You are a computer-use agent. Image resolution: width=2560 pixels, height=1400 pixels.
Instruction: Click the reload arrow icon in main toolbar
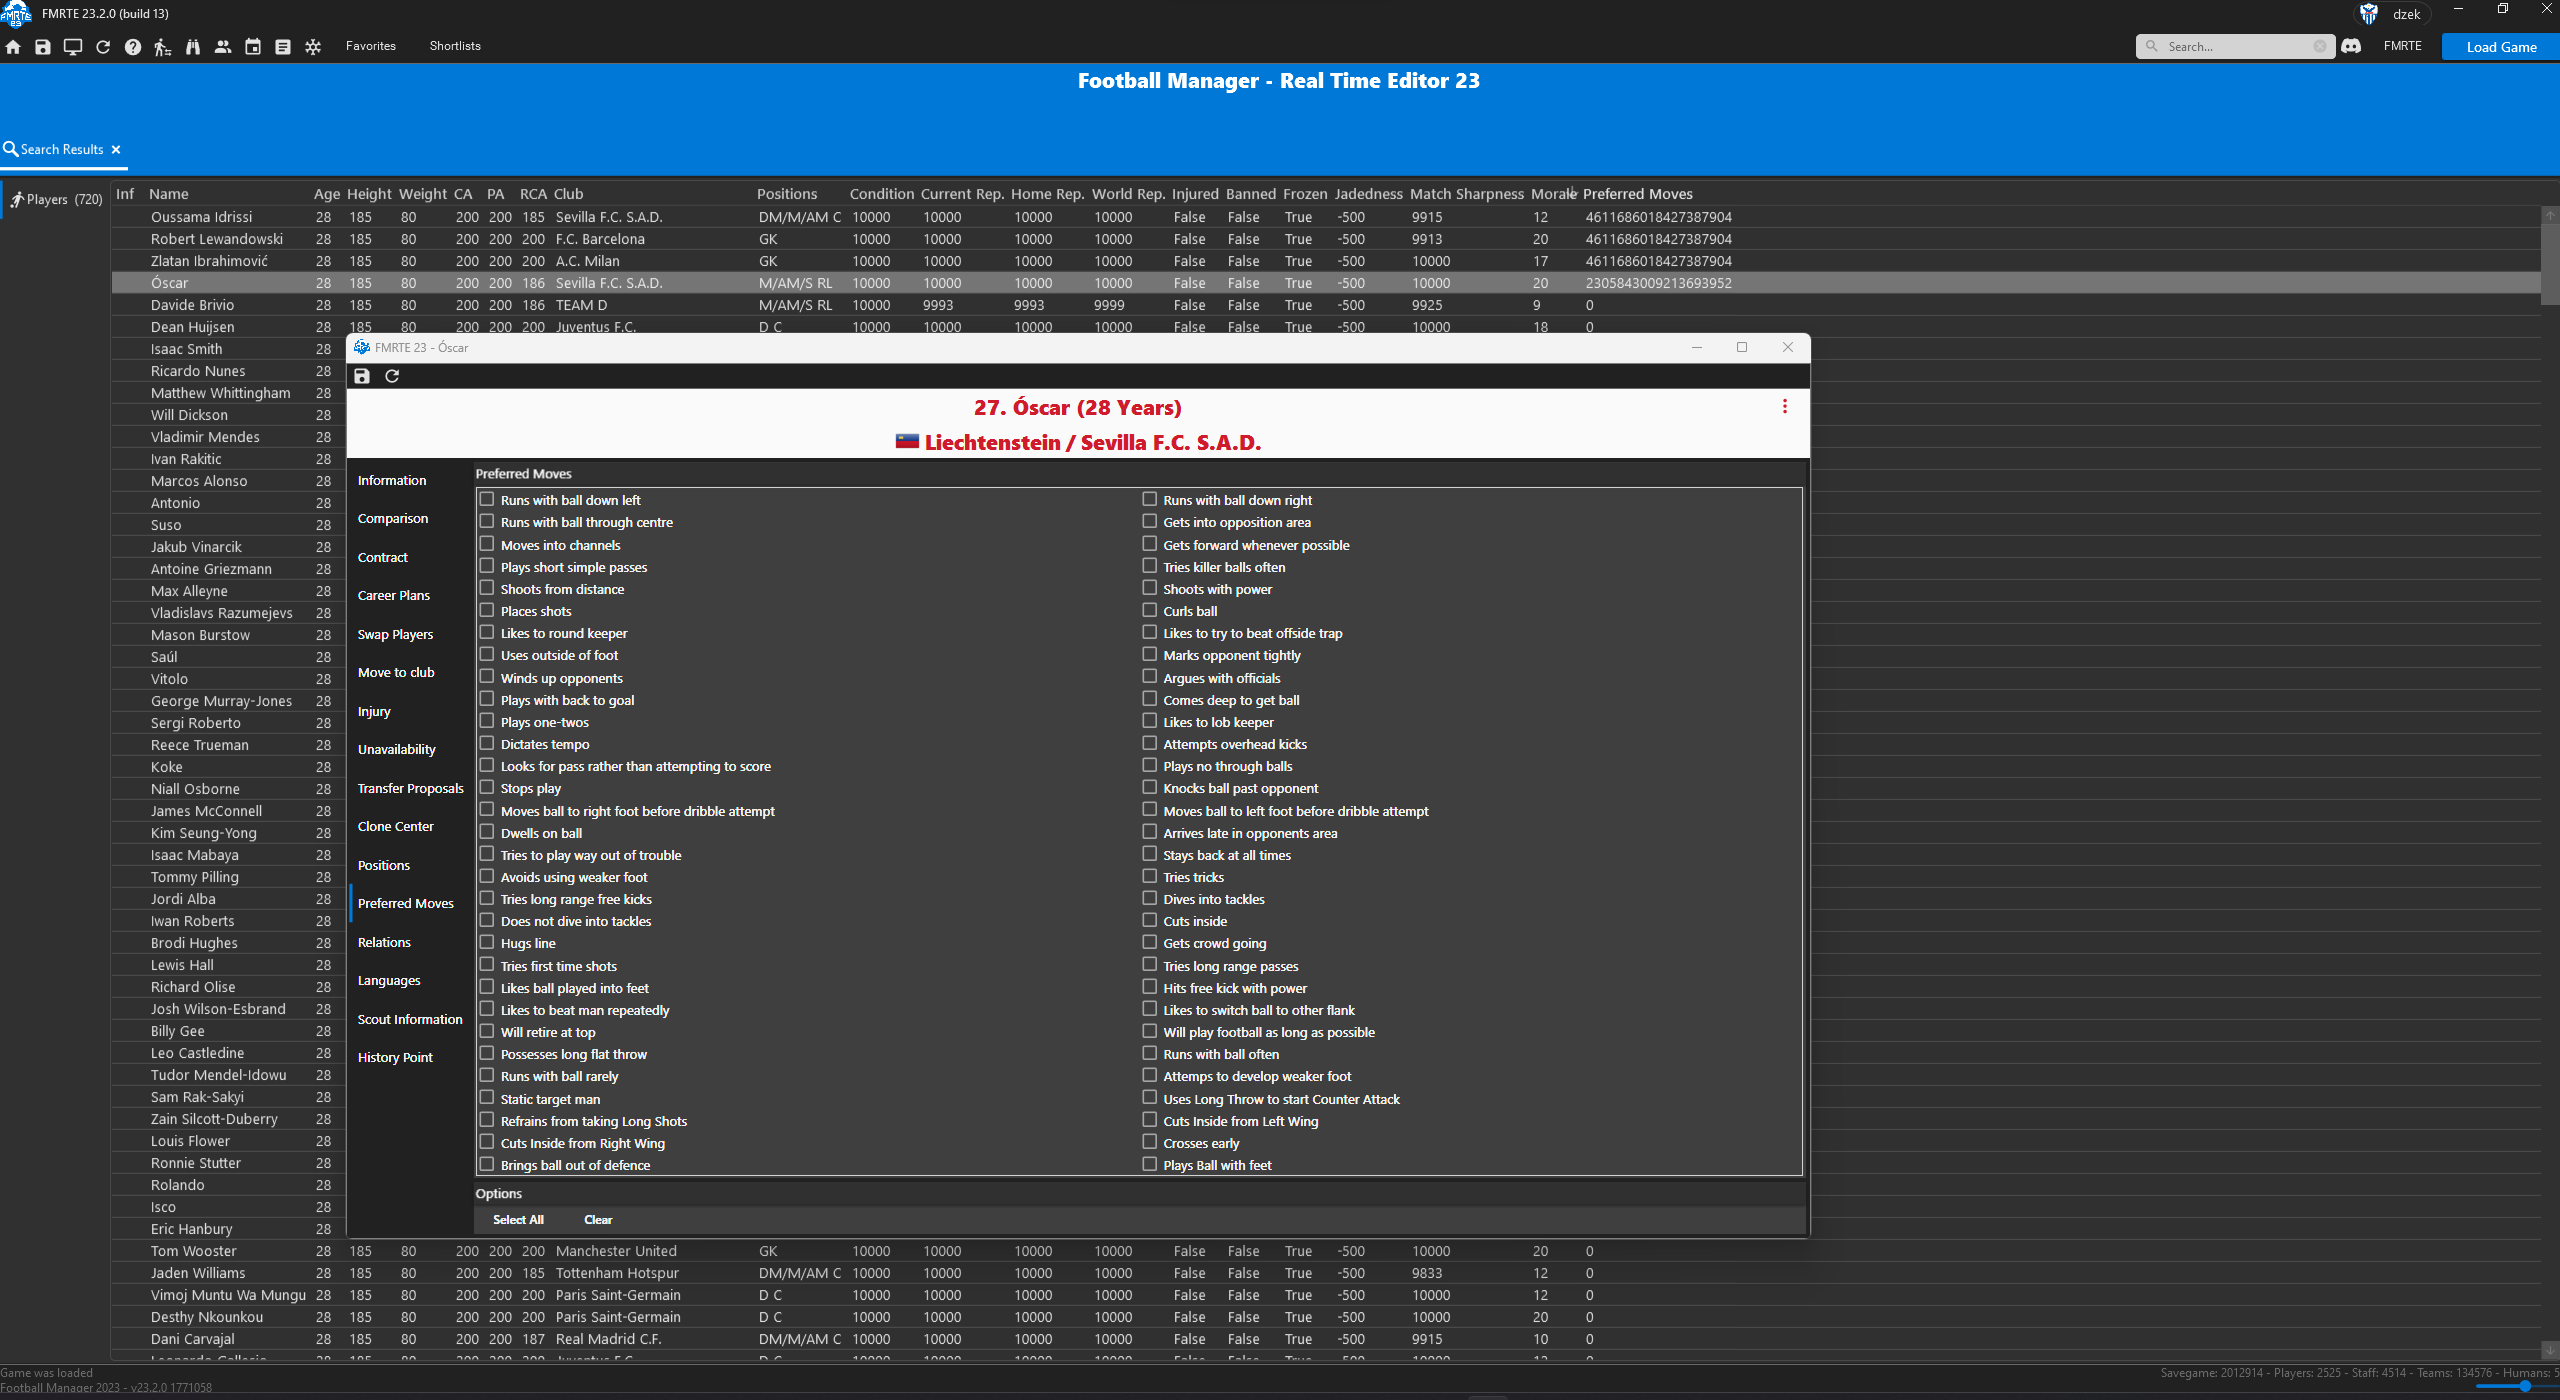(103, 47)
